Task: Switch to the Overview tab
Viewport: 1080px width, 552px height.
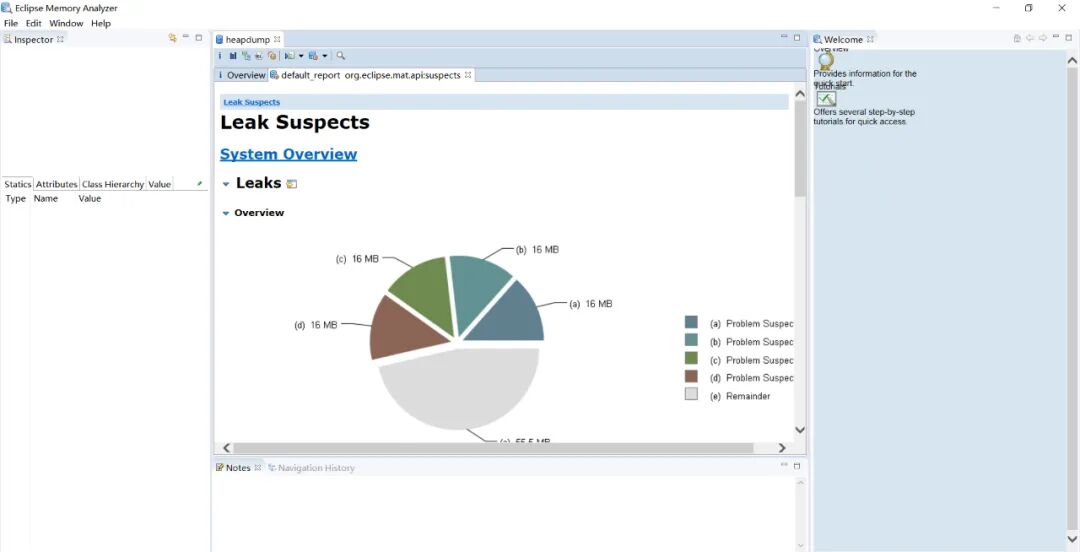Action: click(x=241, y=75)
